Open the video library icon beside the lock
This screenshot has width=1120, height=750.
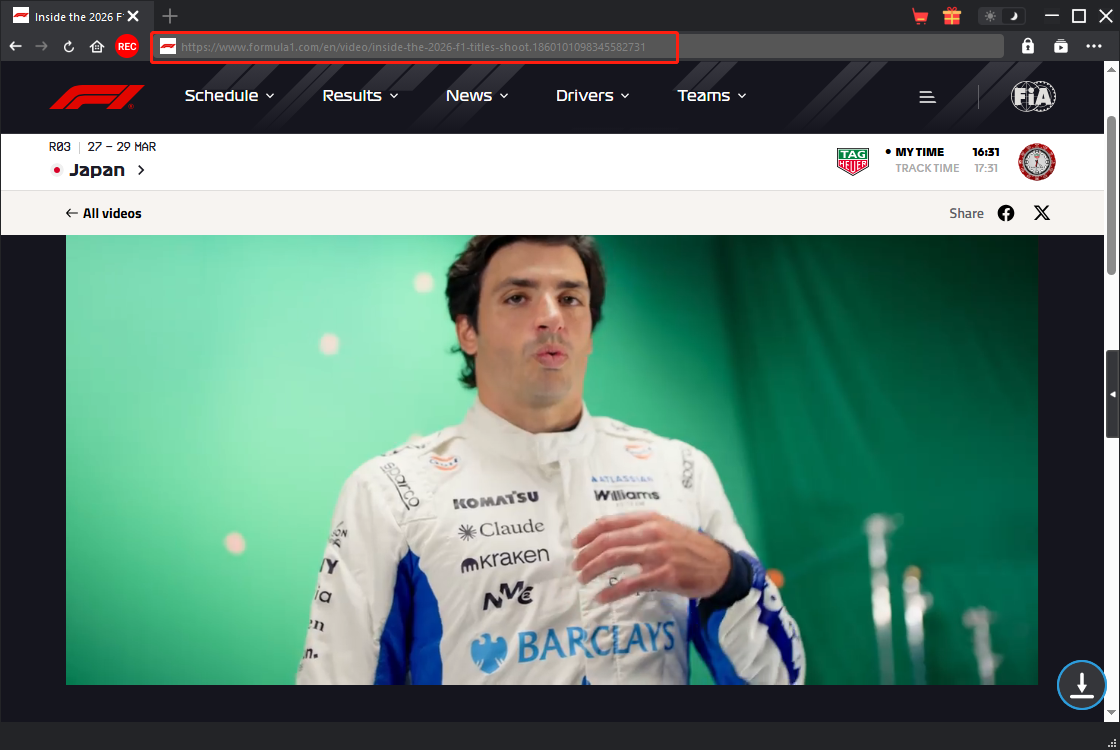coord(1061,46)
